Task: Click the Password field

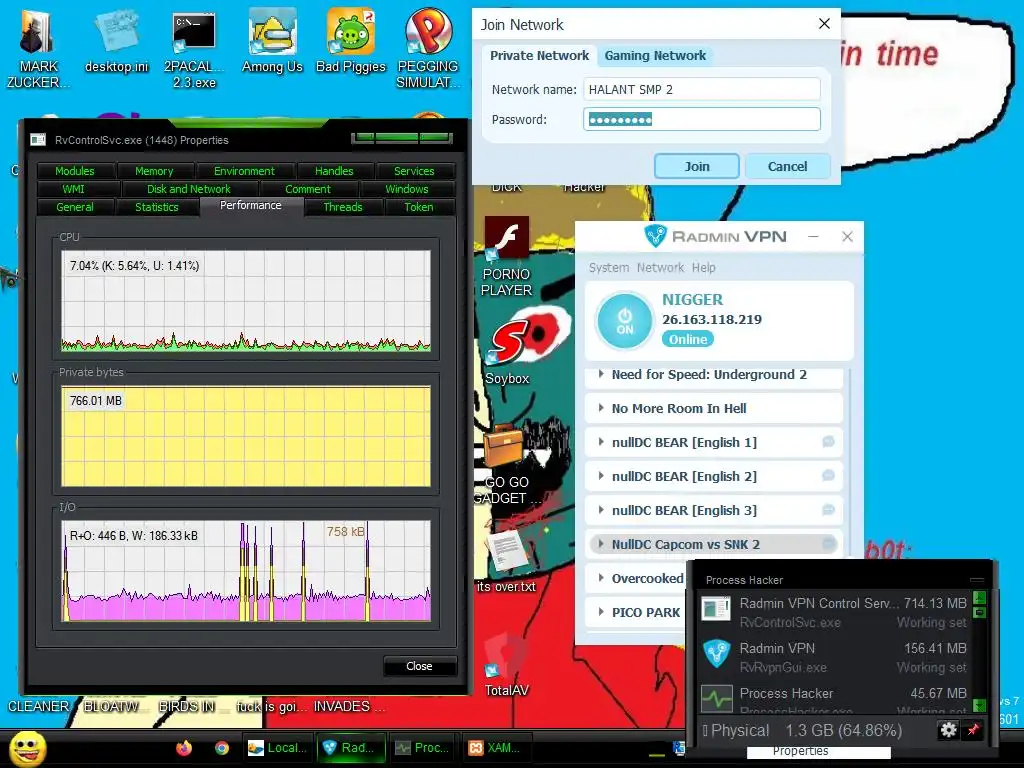Action: point(701,119)
